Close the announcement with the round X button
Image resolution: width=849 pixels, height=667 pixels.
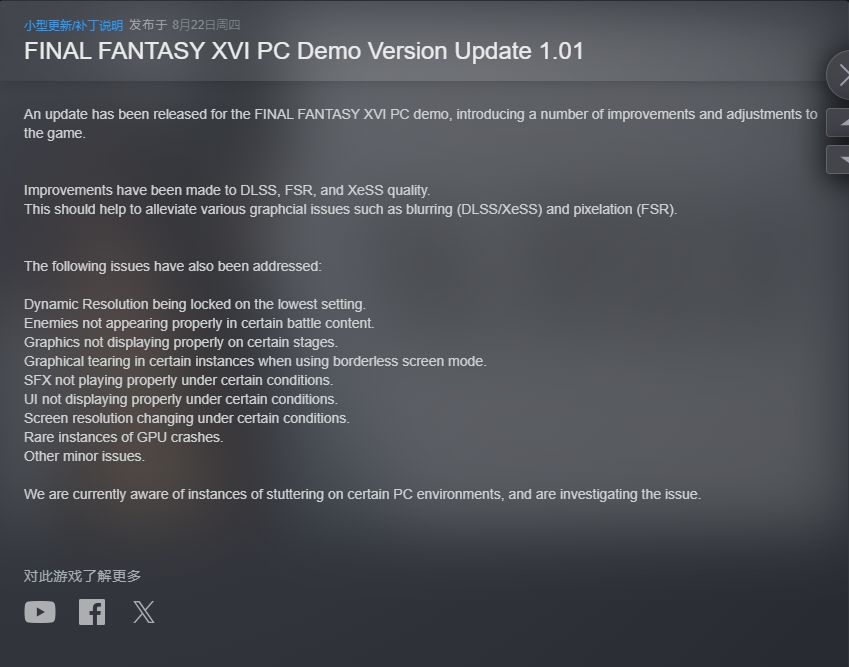tap(839, 75)
